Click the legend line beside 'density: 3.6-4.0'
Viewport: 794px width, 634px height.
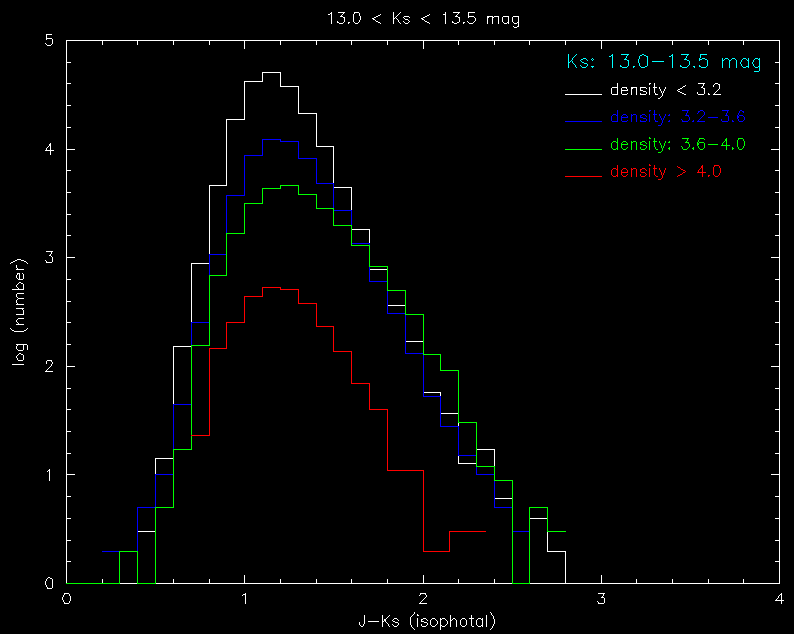584,148
